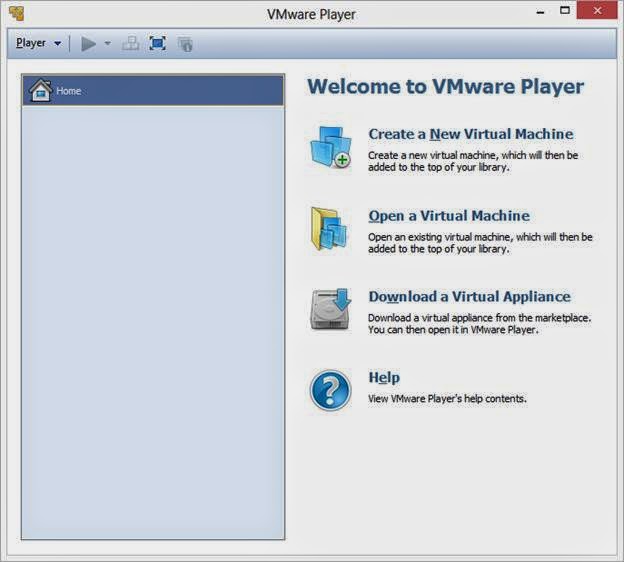Click the Home house icon
Viewport: 624px width, 562px height.
(x=40, y=90)
